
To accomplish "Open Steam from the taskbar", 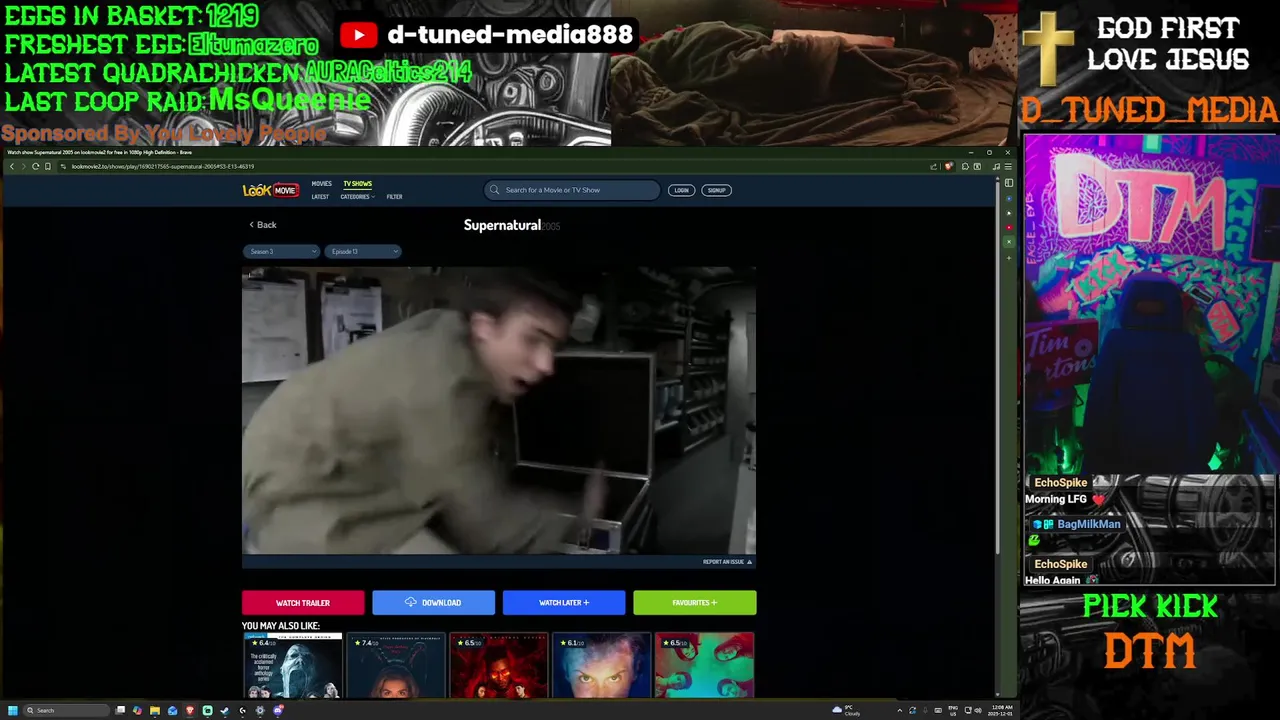I will click(x=224, y=710).
